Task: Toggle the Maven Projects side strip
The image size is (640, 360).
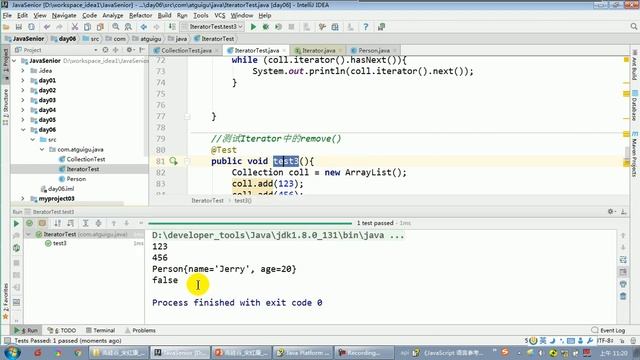Action: [x=635, y=154]
